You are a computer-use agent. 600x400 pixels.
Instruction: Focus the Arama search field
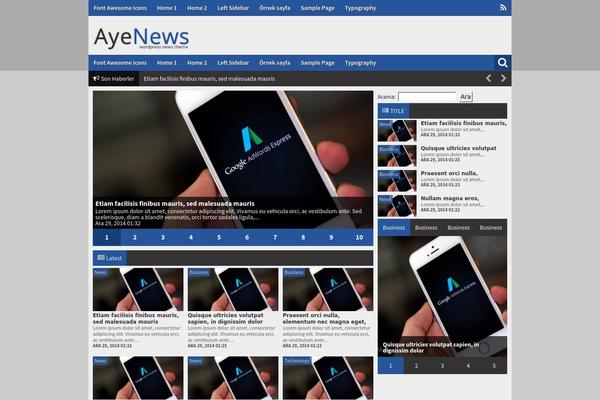(x=427, y=96)
